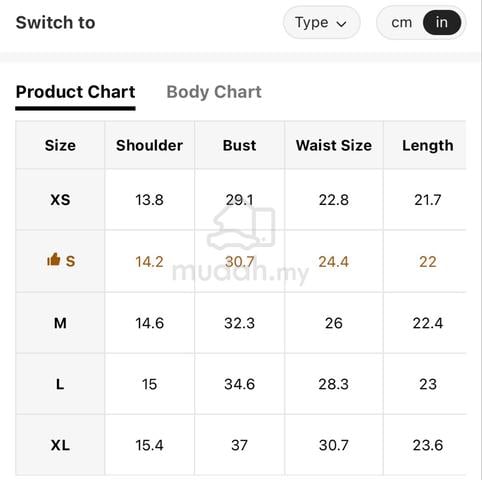Viewport: 482px width, 480px height.
Task: Select the recommended S size label
Action: click(x=70, y=261)
